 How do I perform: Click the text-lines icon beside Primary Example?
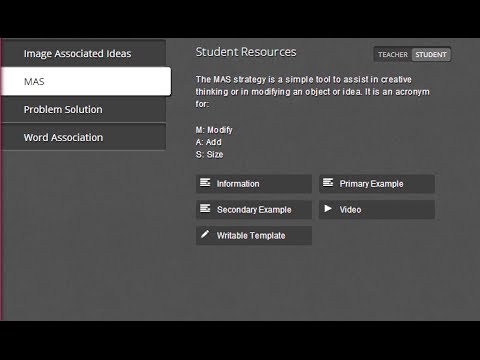tap(328, 182)
